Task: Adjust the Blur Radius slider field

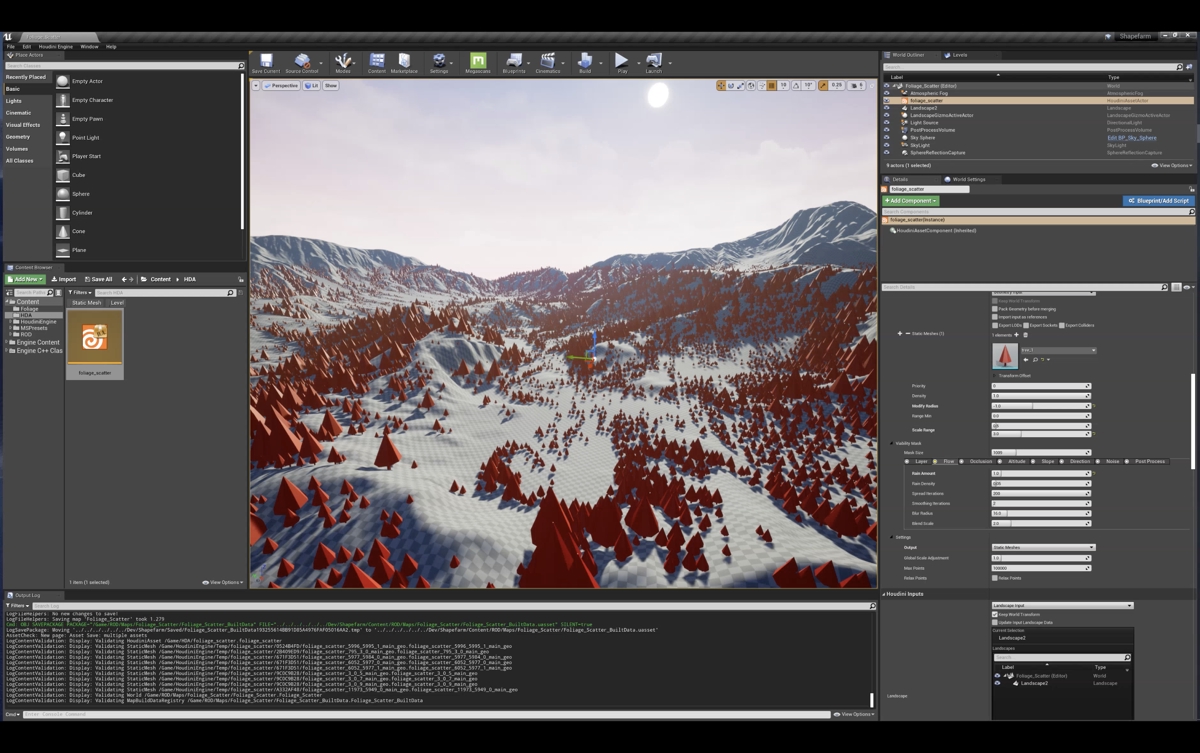Action: coord(1041,513)
